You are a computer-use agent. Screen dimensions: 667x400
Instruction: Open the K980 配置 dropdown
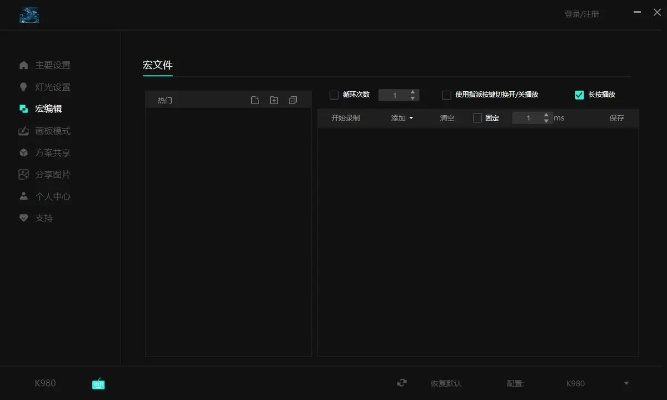(596, 383)
